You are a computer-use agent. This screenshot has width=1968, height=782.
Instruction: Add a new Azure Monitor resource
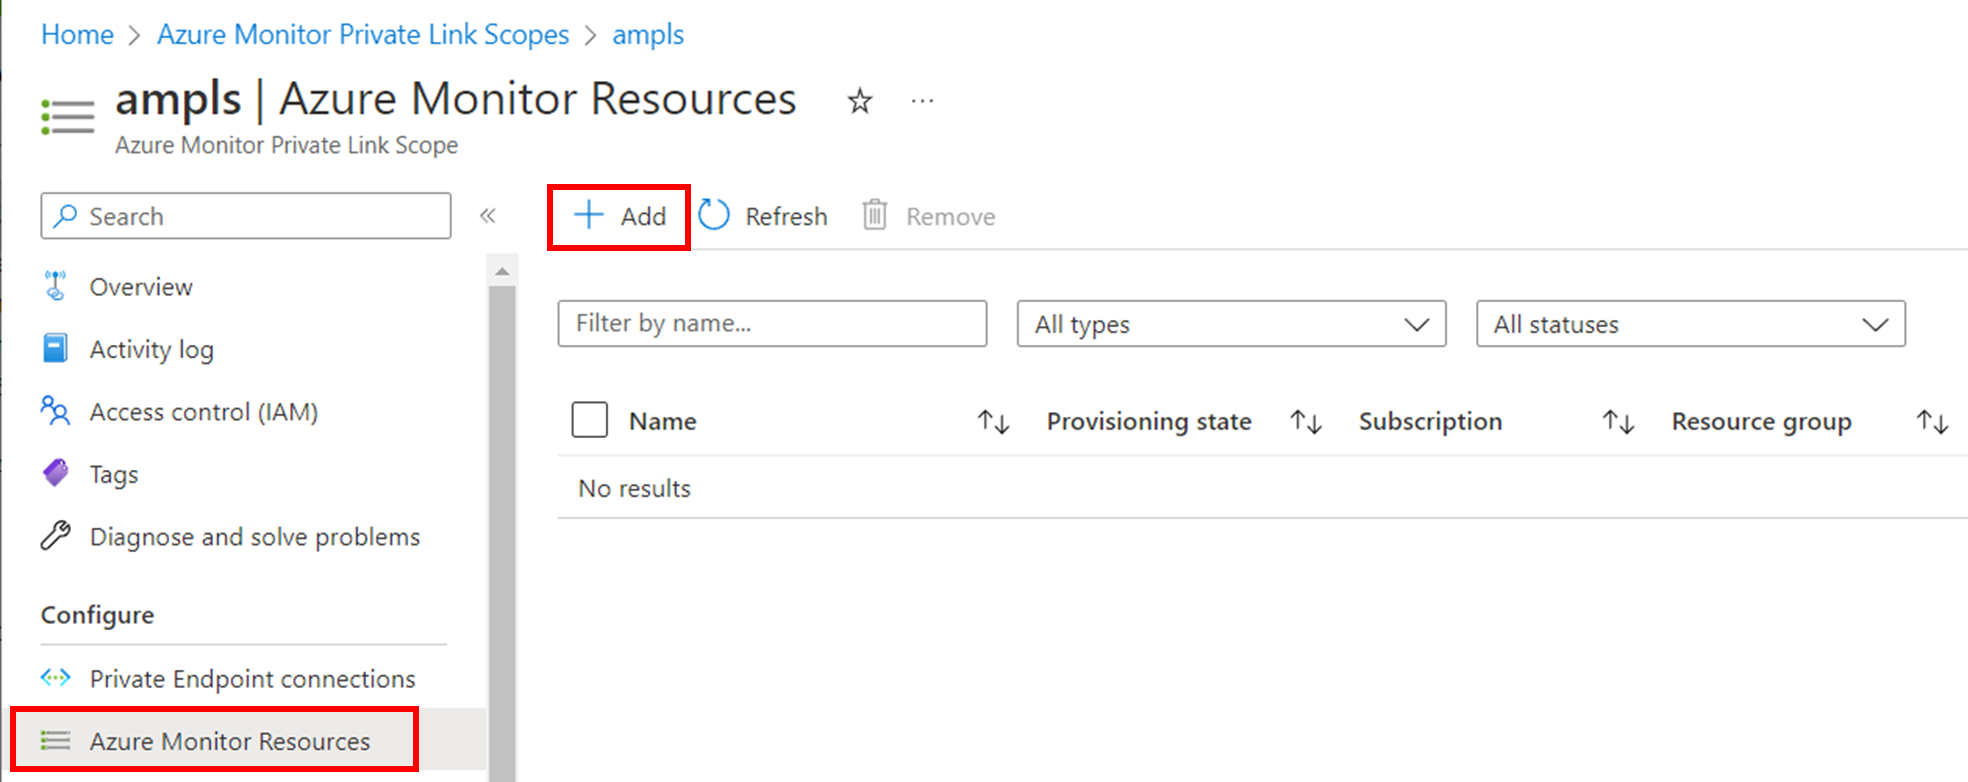(619, 216)
